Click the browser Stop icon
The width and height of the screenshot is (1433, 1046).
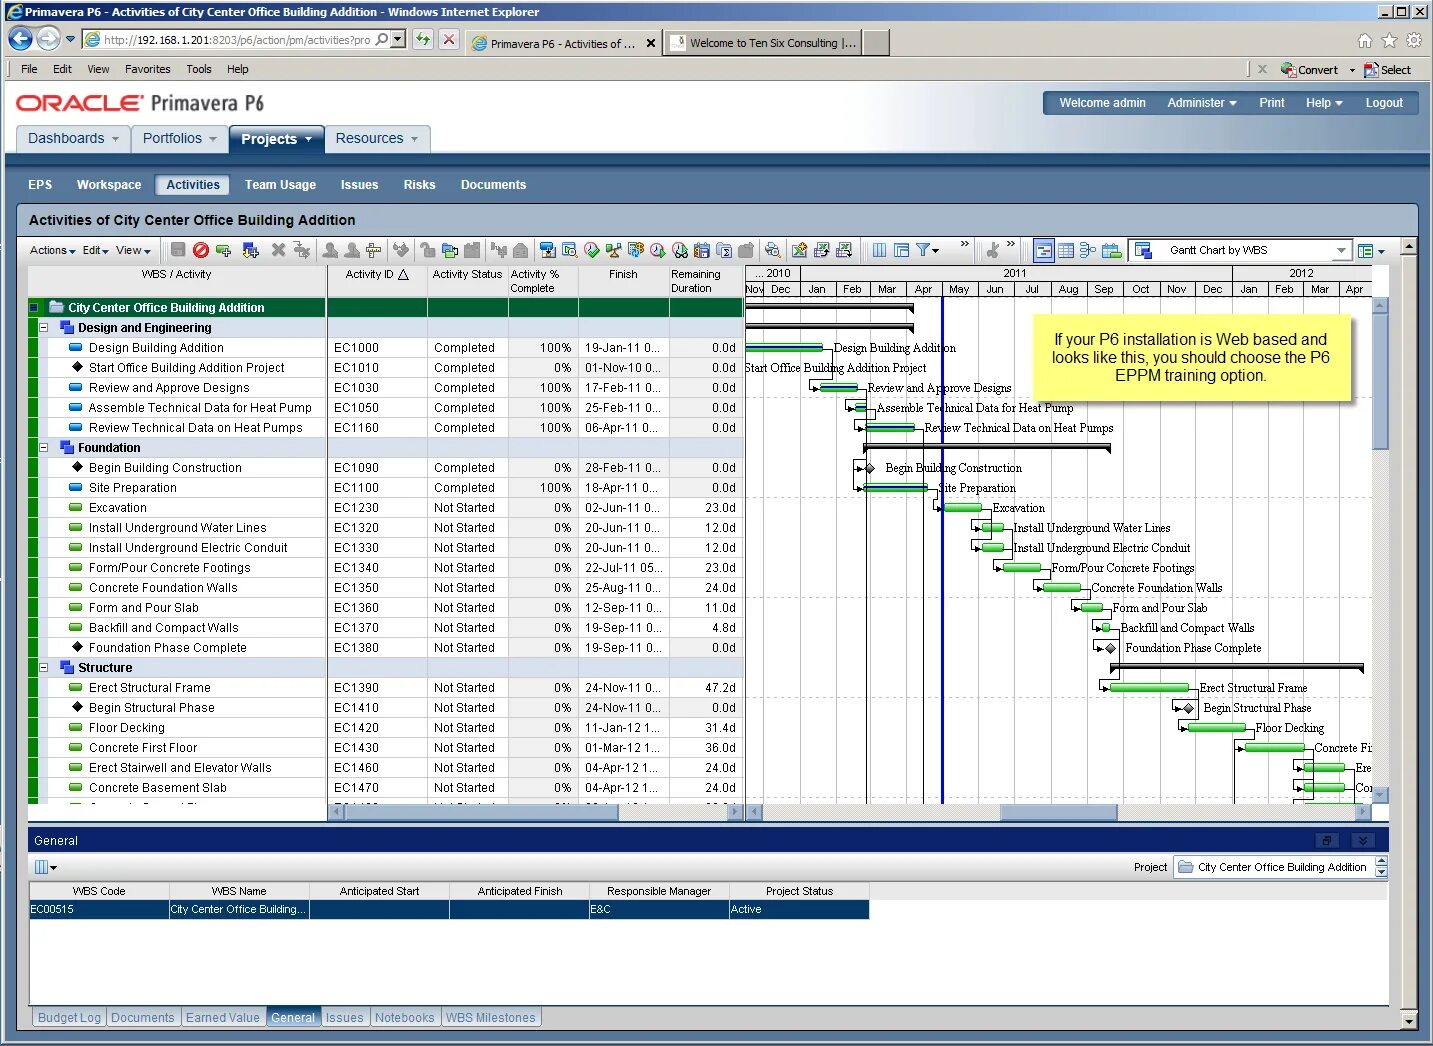pos(449,40)
